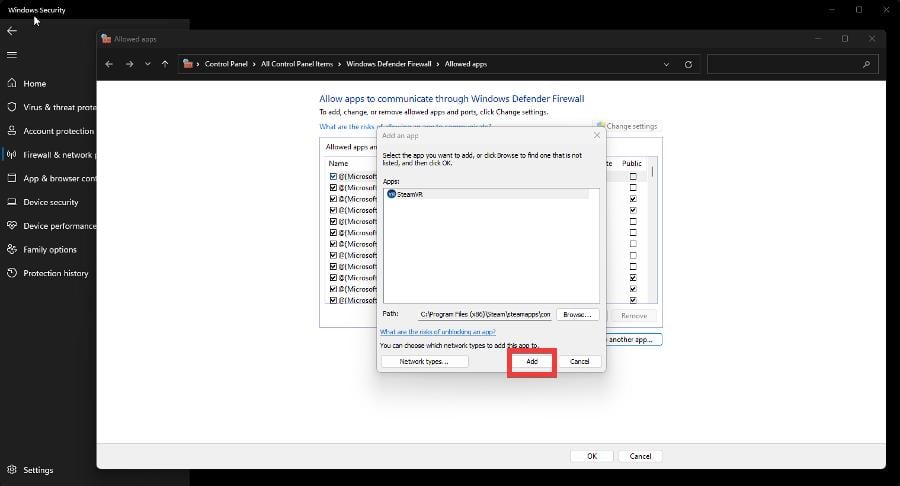Open Device security section
This screenshot has width=900, height=486.
[51, 203]
